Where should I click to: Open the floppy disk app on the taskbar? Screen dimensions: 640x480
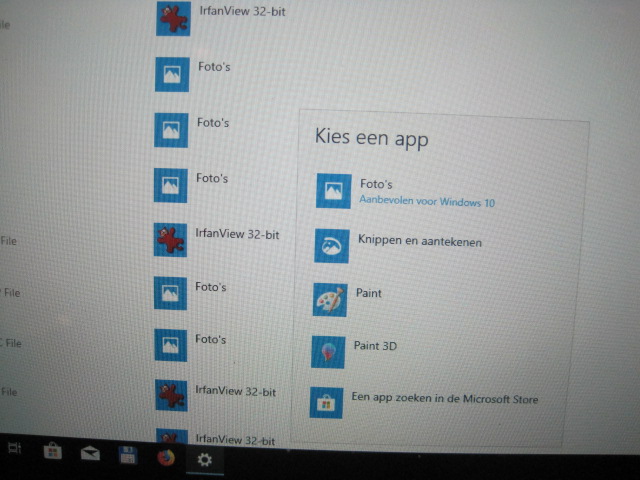point(128,456)
